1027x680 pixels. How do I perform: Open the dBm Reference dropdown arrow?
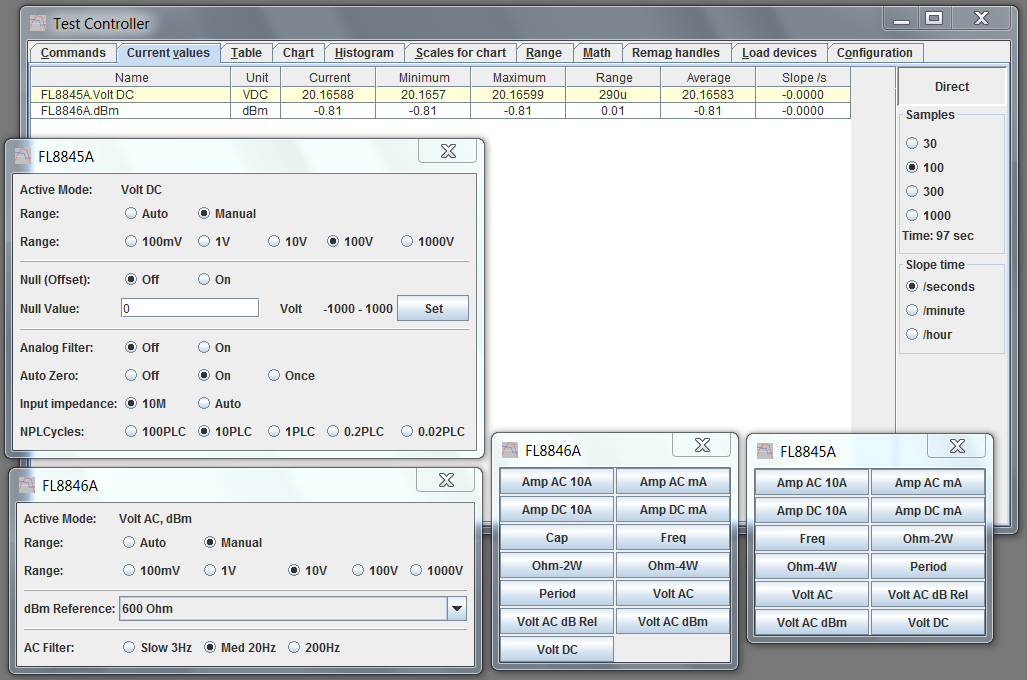coord(456,608)
